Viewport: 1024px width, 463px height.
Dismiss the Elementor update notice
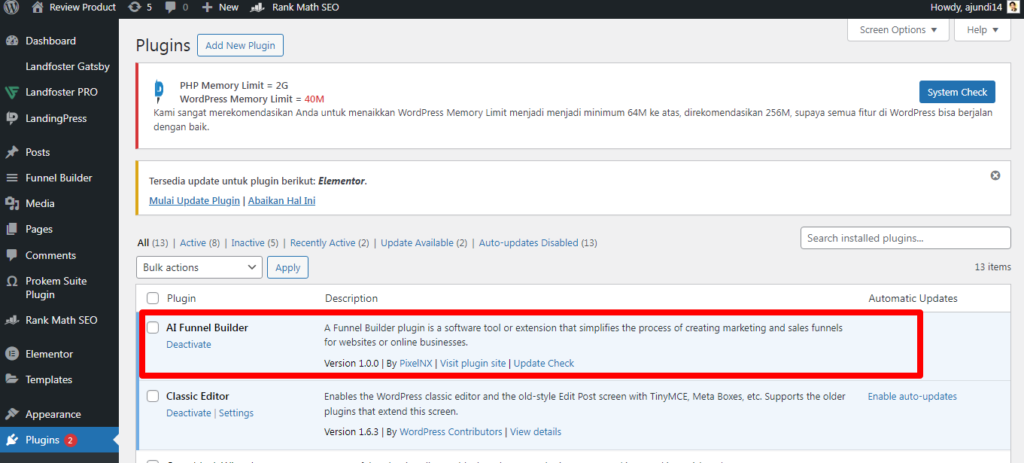tap(995, 175)
